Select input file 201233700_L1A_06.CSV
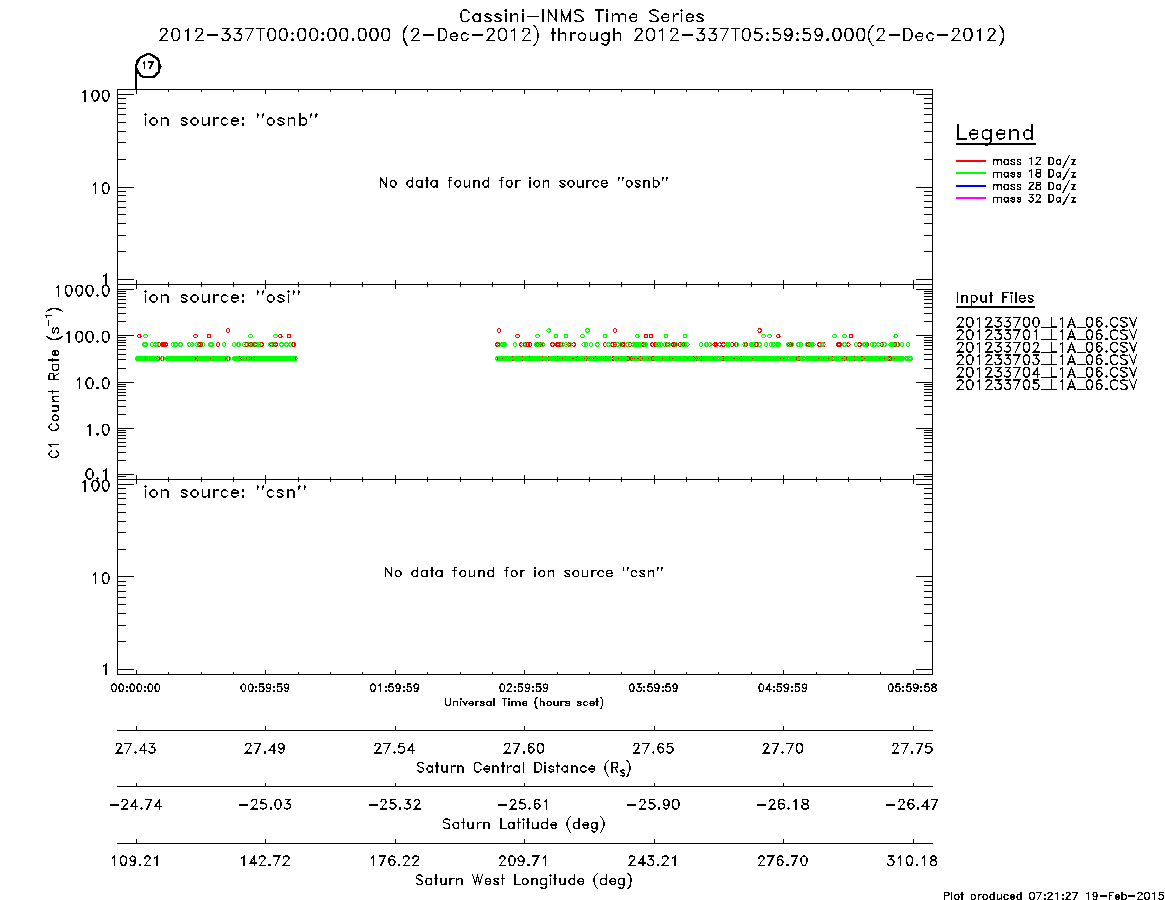1165x900 pixels. (x=1046, y=323)
